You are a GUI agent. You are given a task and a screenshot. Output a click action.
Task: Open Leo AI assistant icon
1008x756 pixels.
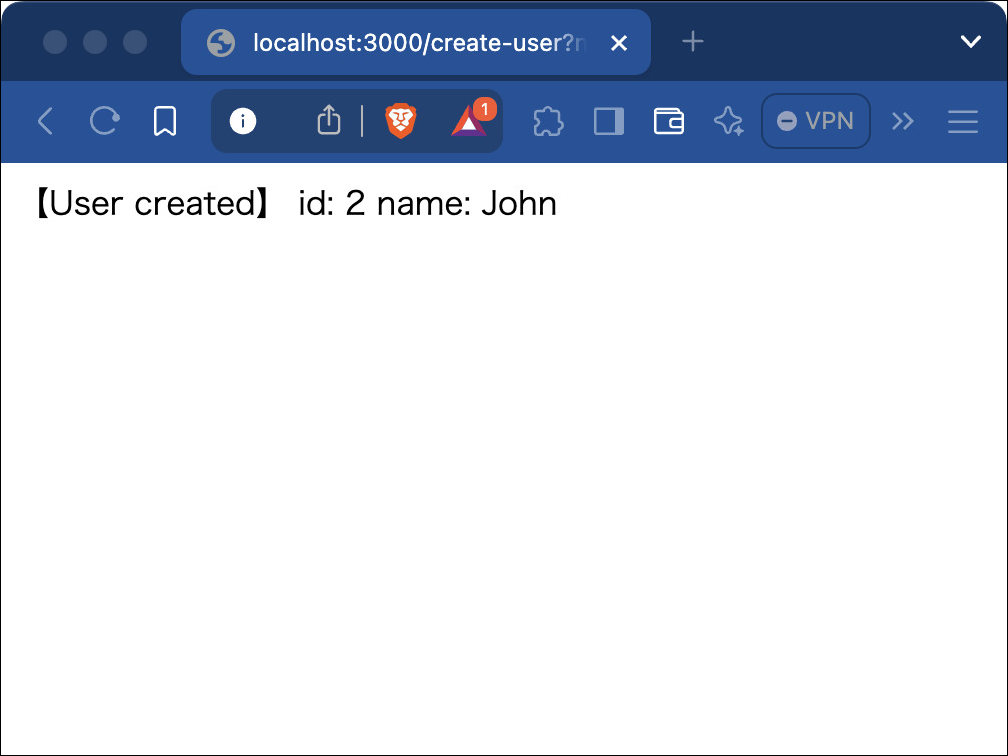point(729,121)
